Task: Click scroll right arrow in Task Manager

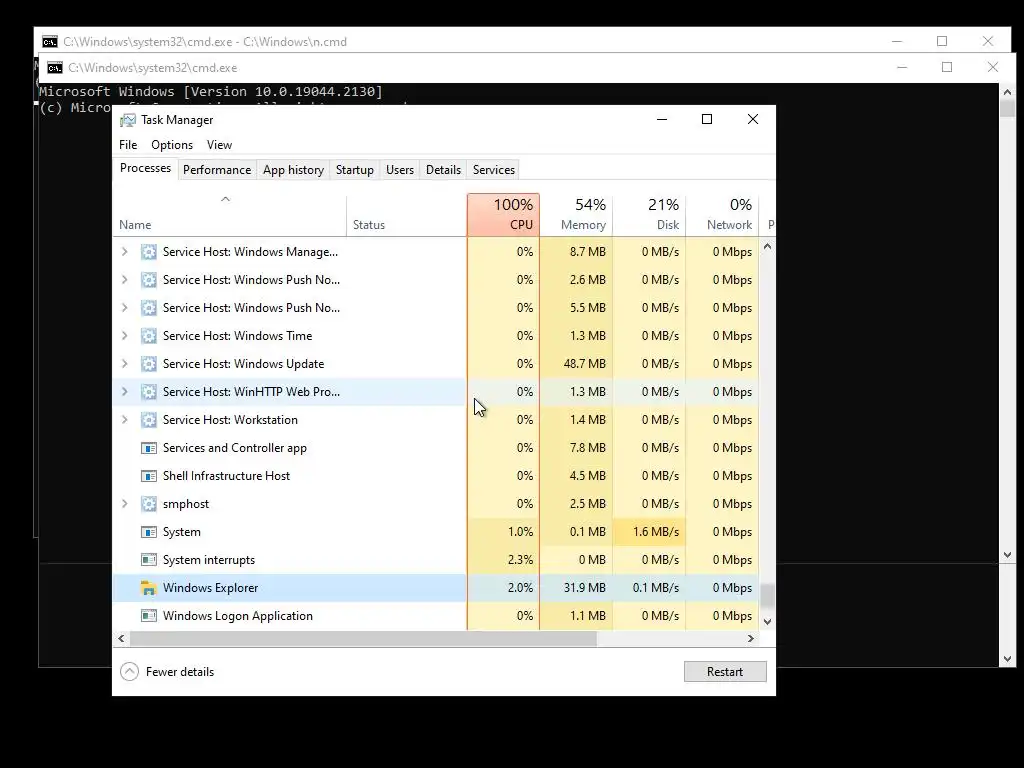Action: pos(751,639)
